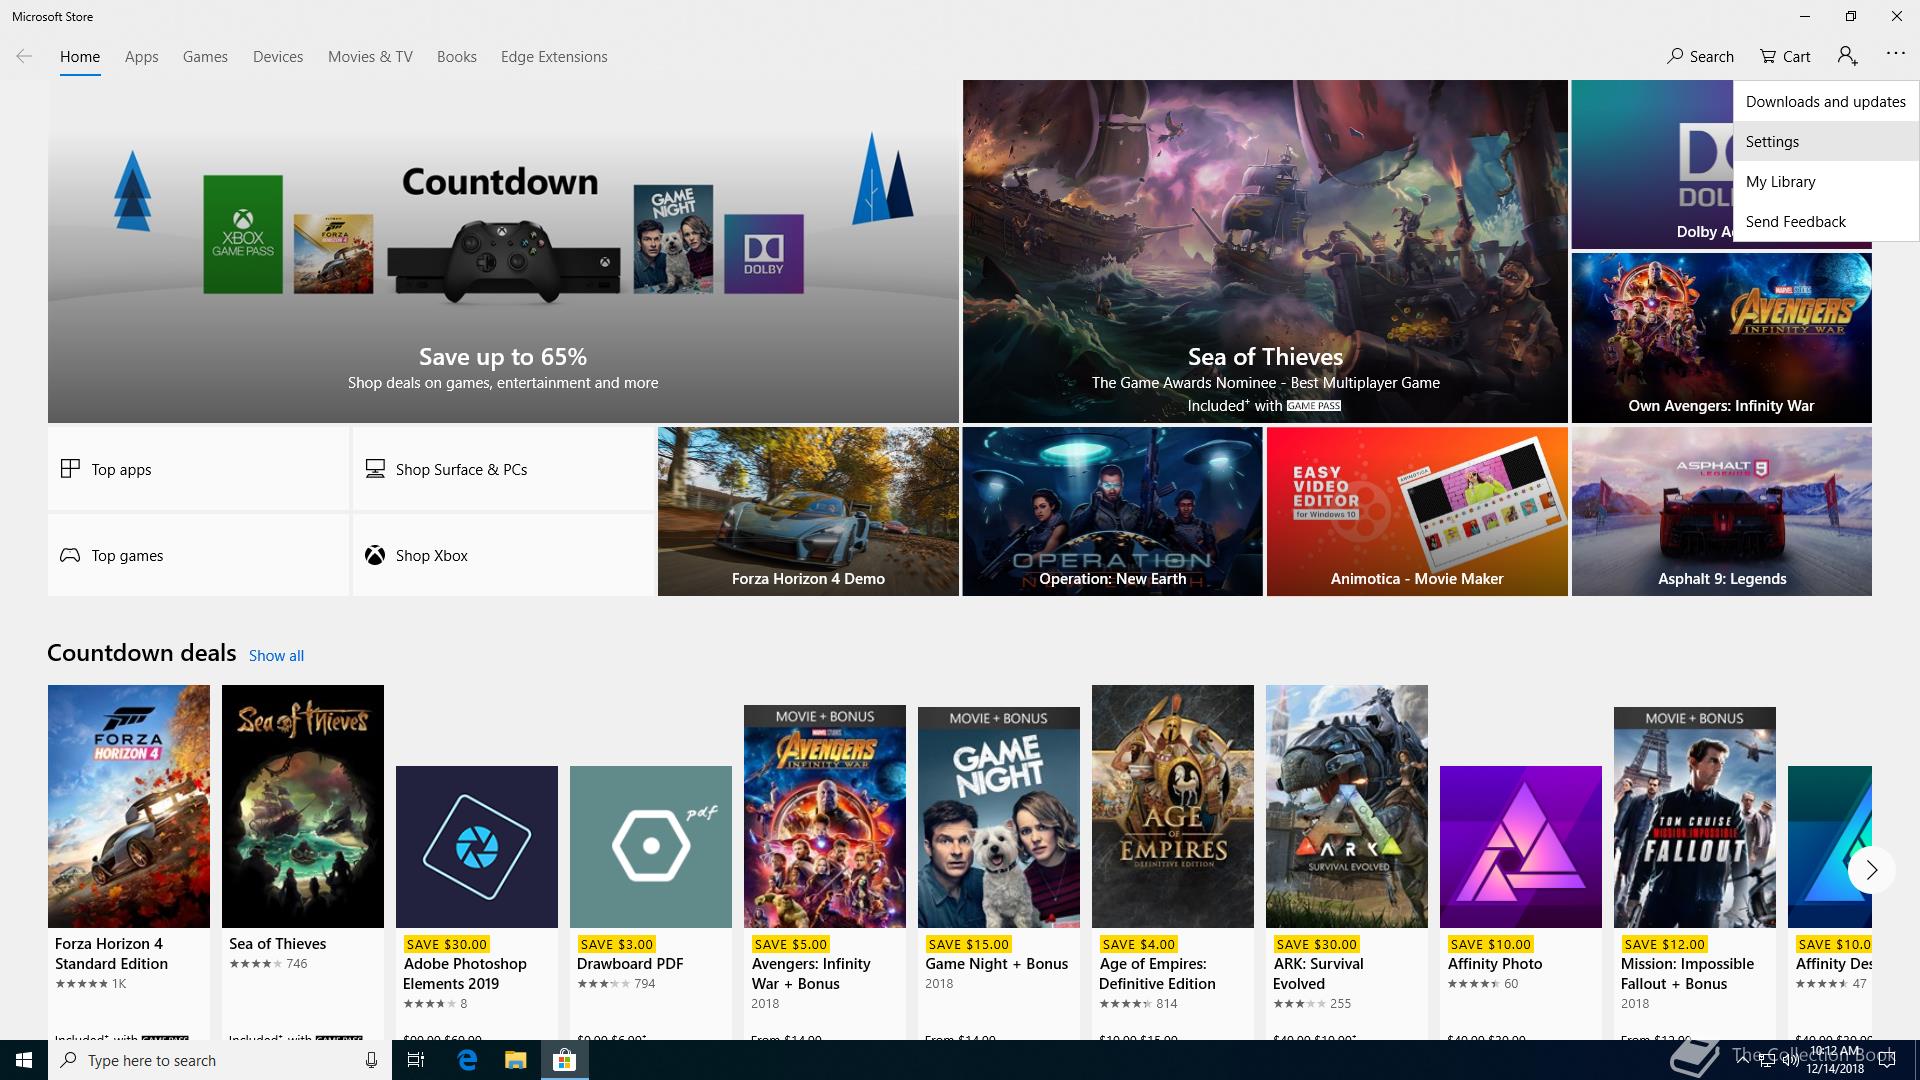Click the Microsoft Store taskbar icon

pos(564,1060)
